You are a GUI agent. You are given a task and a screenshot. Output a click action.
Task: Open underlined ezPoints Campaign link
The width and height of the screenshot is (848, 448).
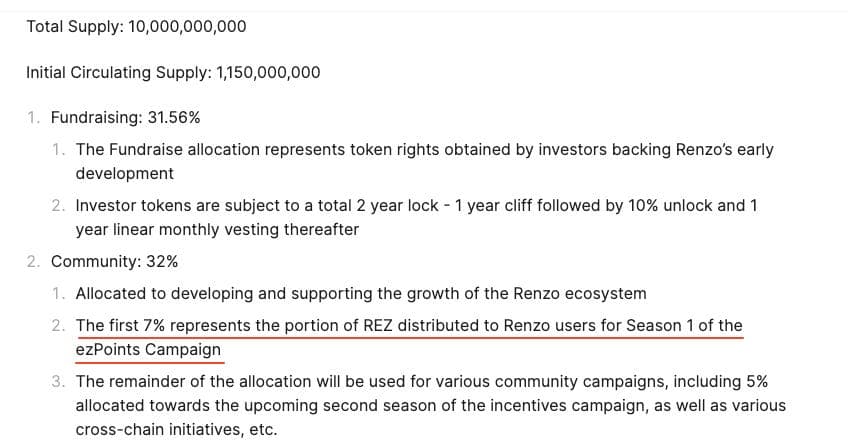pos(148,350)
